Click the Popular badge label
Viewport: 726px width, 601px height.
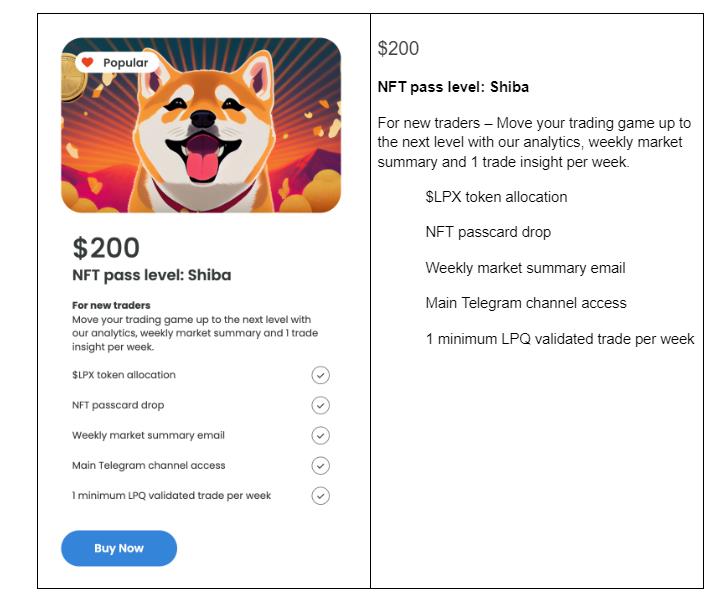pos(125,63)
